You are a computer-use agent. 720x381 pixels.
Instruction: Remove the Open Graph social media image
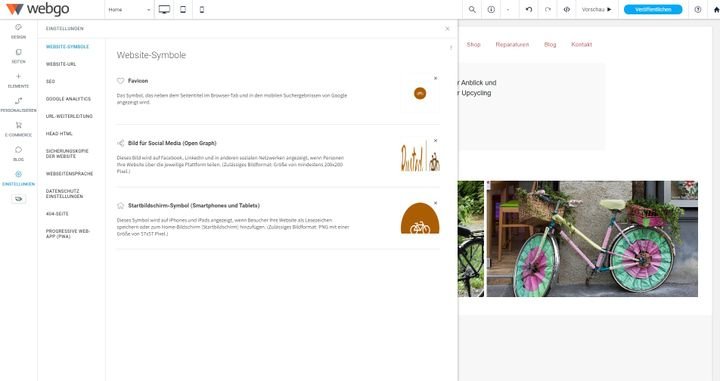(x=435, y=141)
